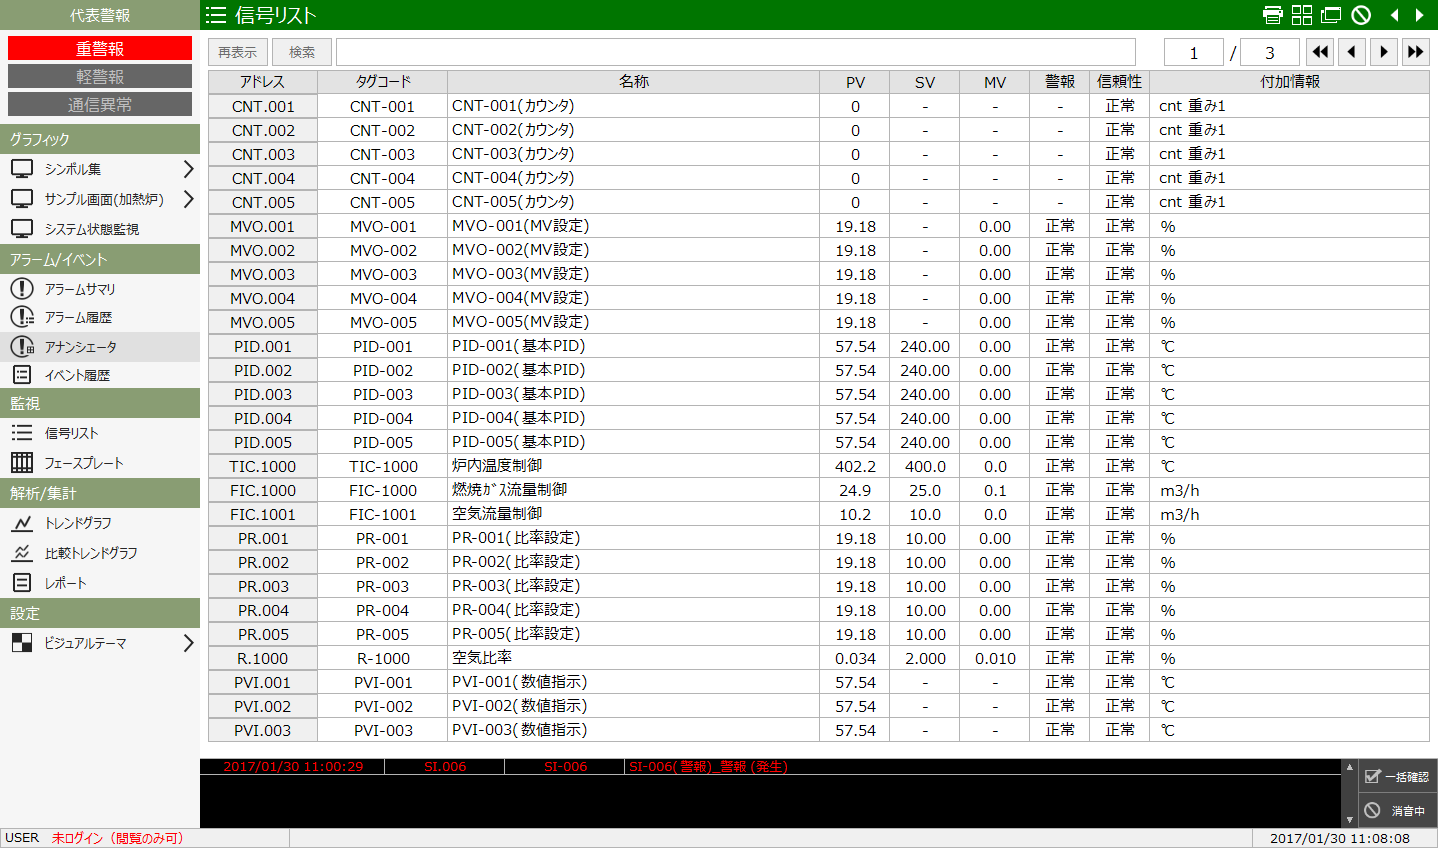Toggle the hamburger menu next to 信号リスト title
Image resolution: width=1438 pixels, height=848 pixels.
215,15
